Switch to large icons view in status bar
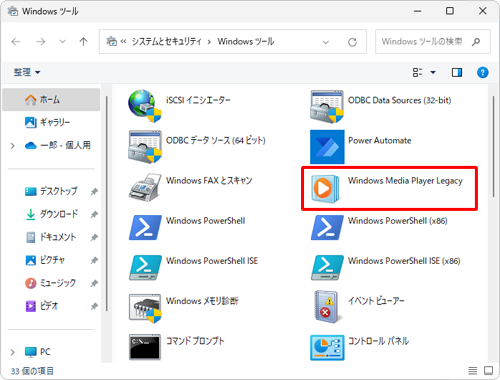The image size is (500, 380). 489,370
